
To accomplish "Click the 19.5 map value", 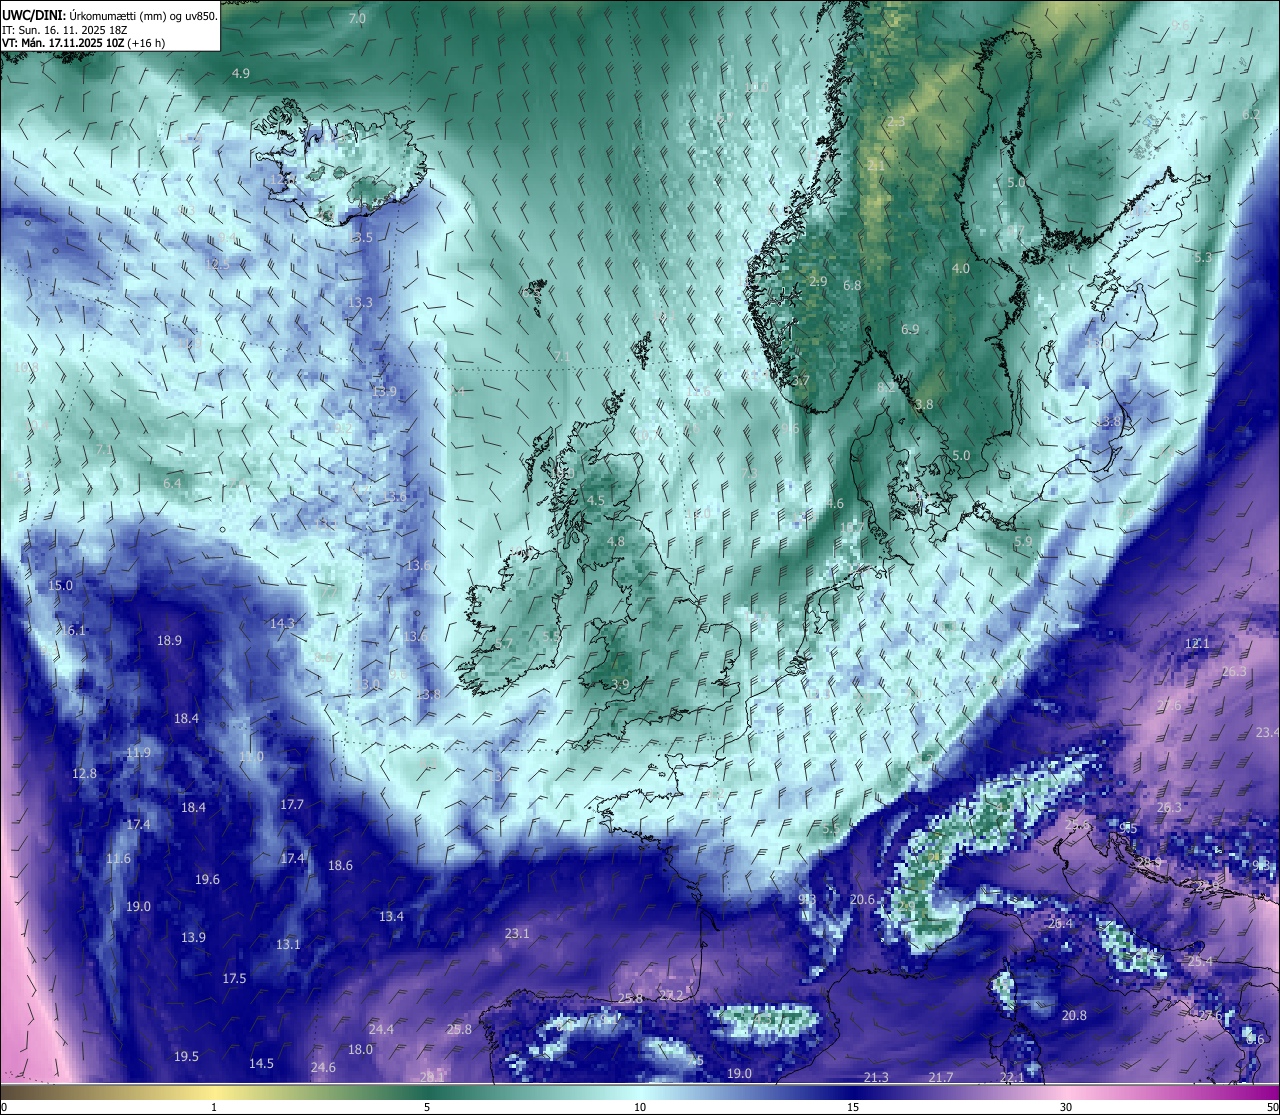I will pyautogui.click(x=187, y=1056).
